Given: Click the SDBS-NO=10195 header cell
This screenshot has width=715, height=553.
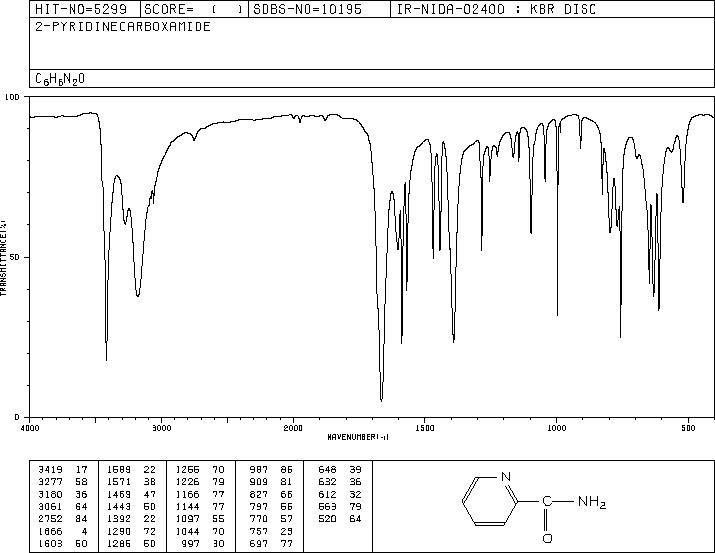Looking at the screenshot, I should [x=319, y=9].
